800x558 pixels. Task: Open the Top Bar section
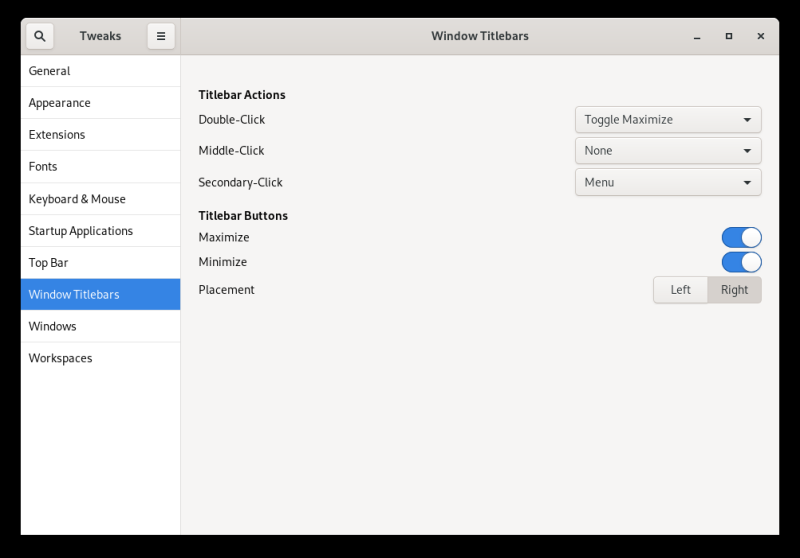click(101, 263)
